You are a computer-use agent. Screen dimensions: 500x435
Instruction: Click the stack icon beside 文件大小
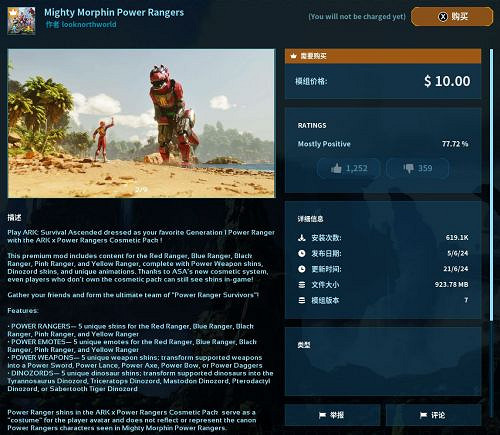point(301,285)
